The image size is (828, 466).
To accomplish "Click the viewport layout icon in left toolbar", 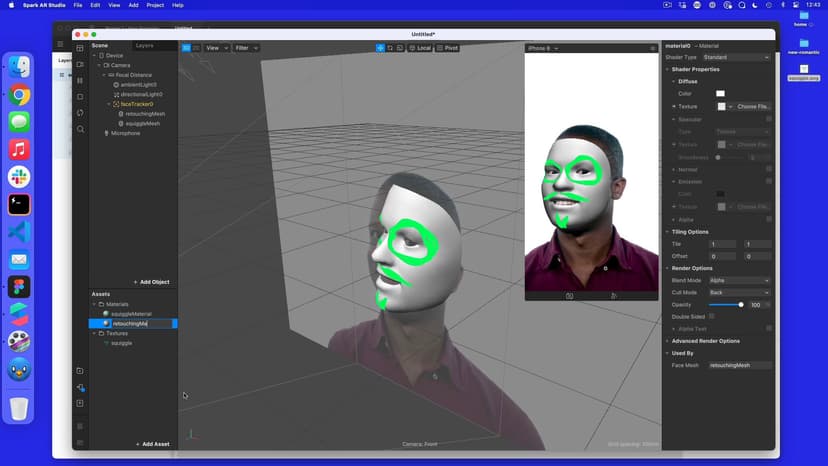I will pyautogui.click(x=80, y=48).
